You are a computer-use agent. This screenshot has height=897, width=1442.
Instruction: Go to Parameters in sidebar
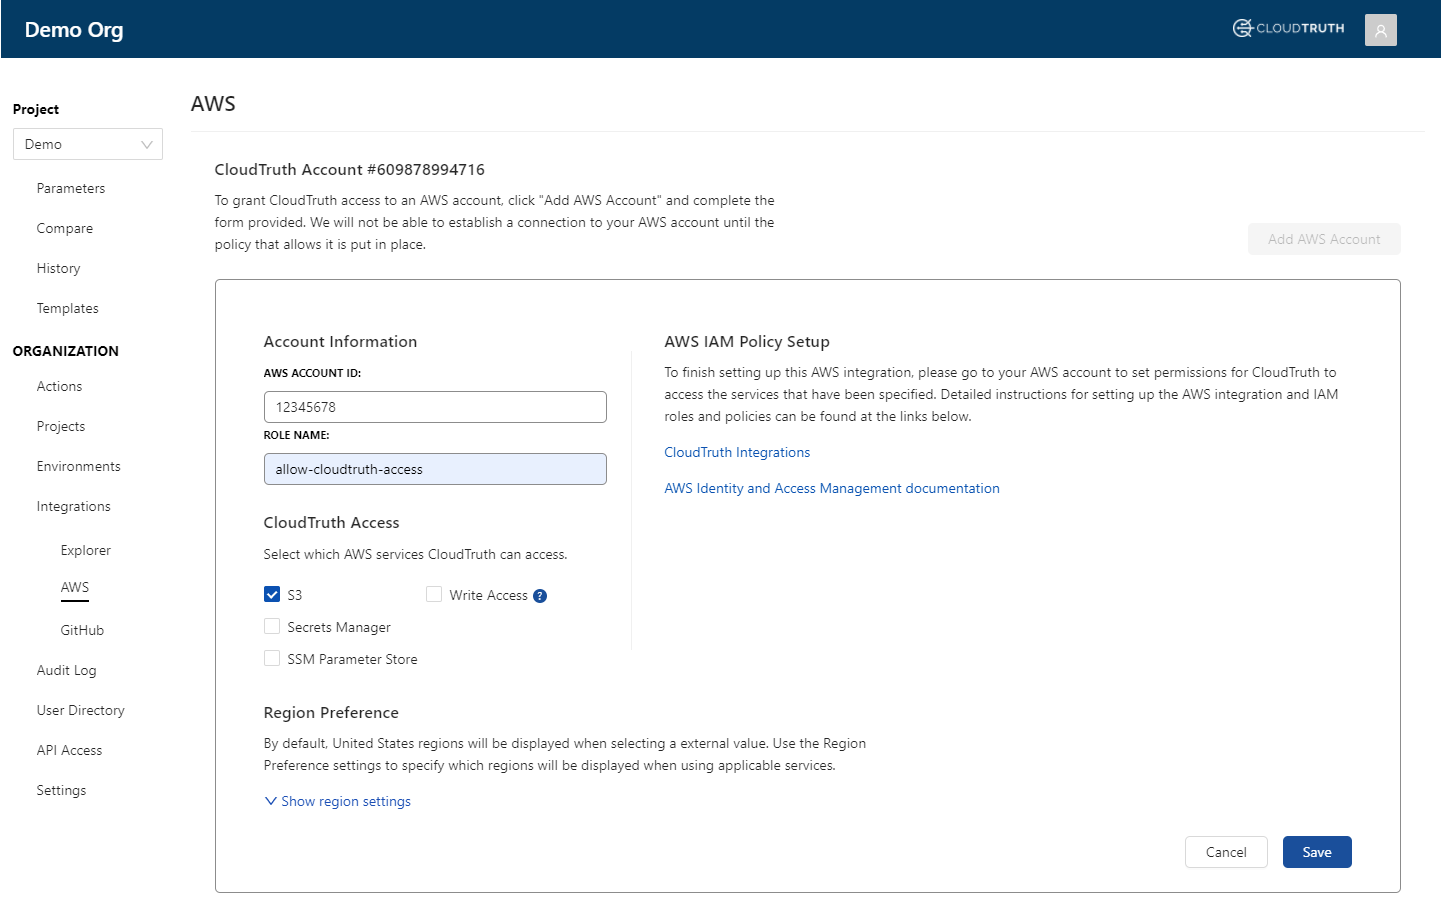(71, 188)
